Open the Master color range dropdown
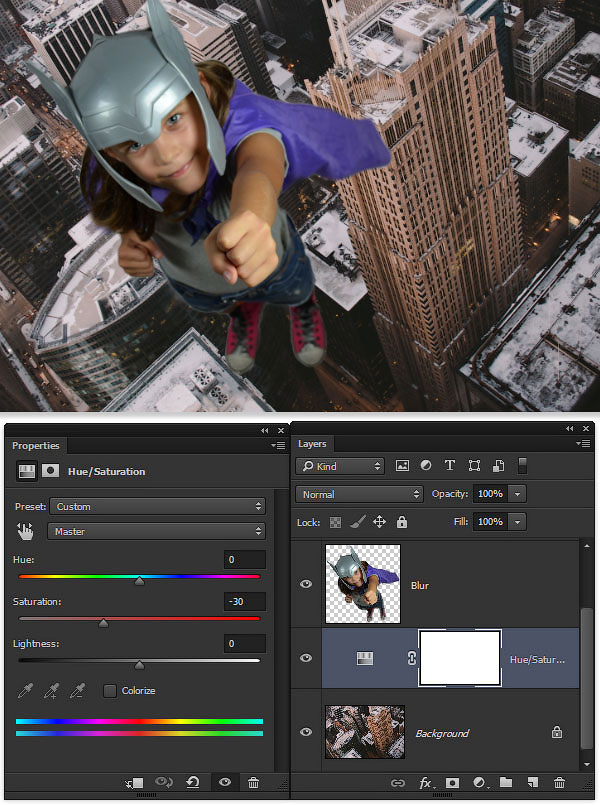 tap(156, 531)
